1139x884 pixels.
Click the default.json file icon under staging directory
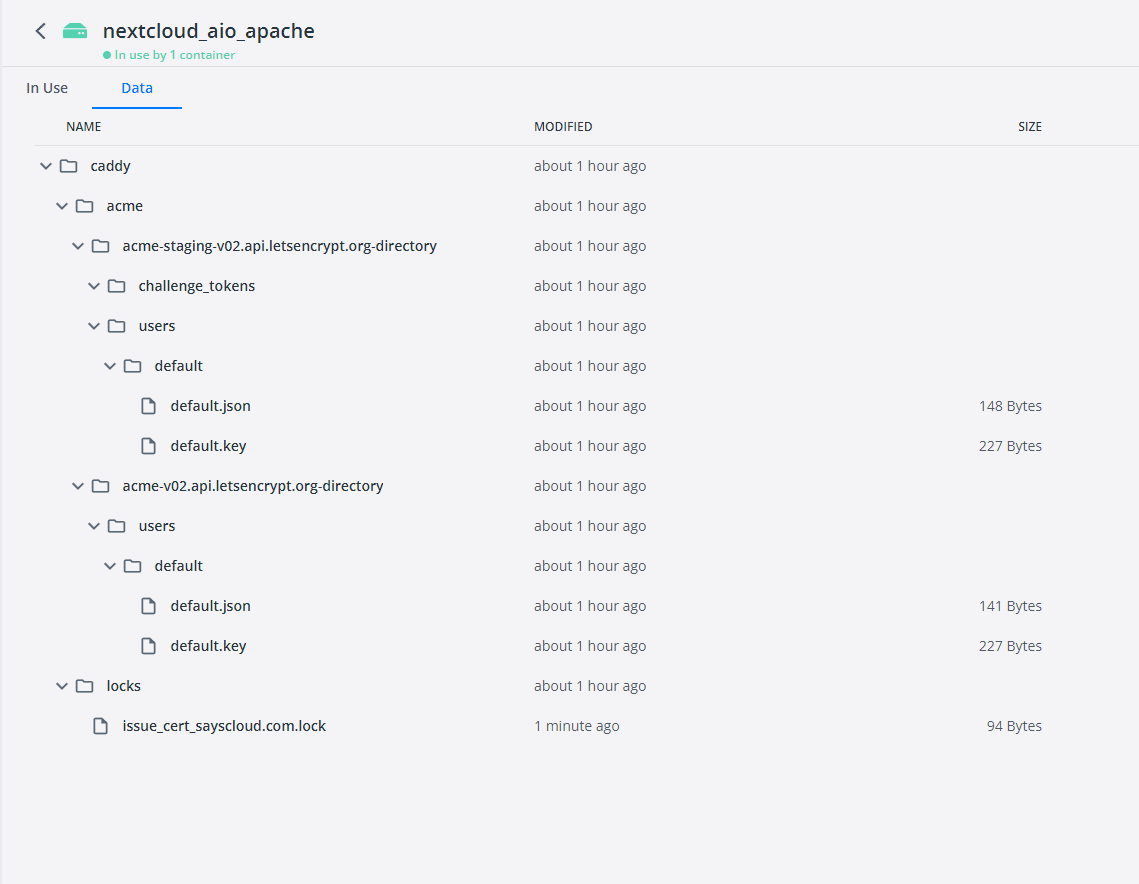148,405
